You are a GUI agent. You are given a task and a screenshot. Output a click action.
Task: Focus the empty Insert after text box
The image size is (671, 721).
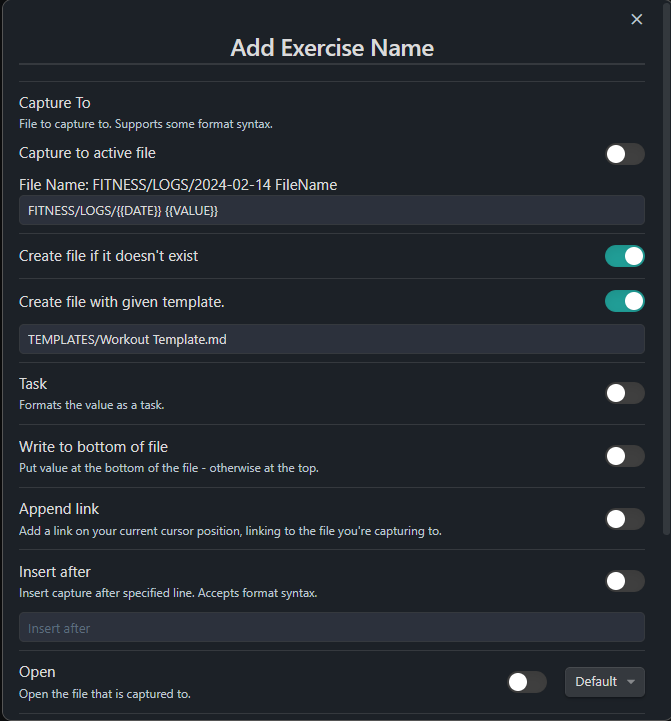click(x=332, y=628)
